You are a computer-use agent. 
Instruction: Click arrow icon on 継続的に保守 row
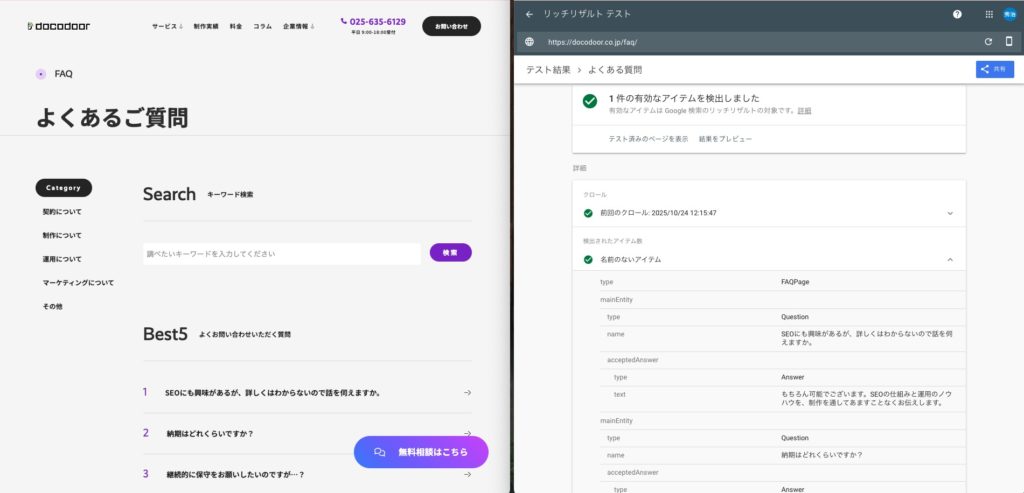pos(467,474)
